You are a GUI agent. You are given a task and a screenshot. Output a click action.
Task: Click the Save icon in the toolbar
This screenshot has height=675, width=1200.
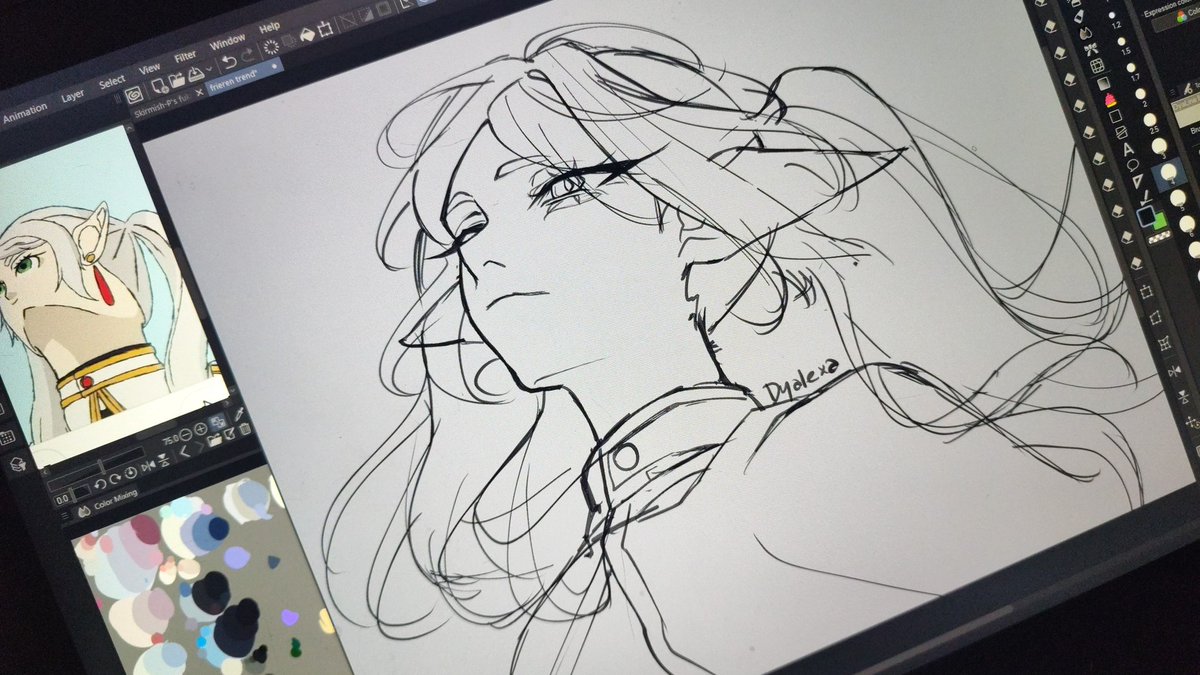click(x=196, y=73)
